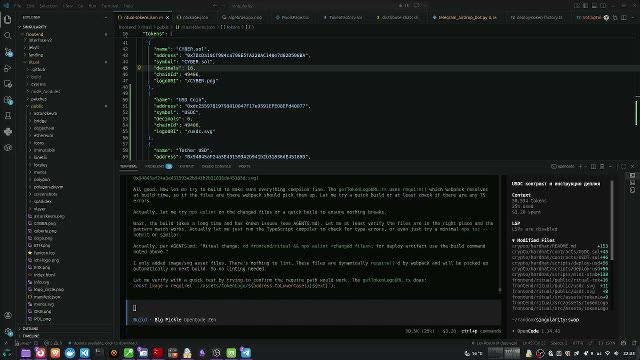Collapse the frontend folder in Explorer

pos(34,34)
